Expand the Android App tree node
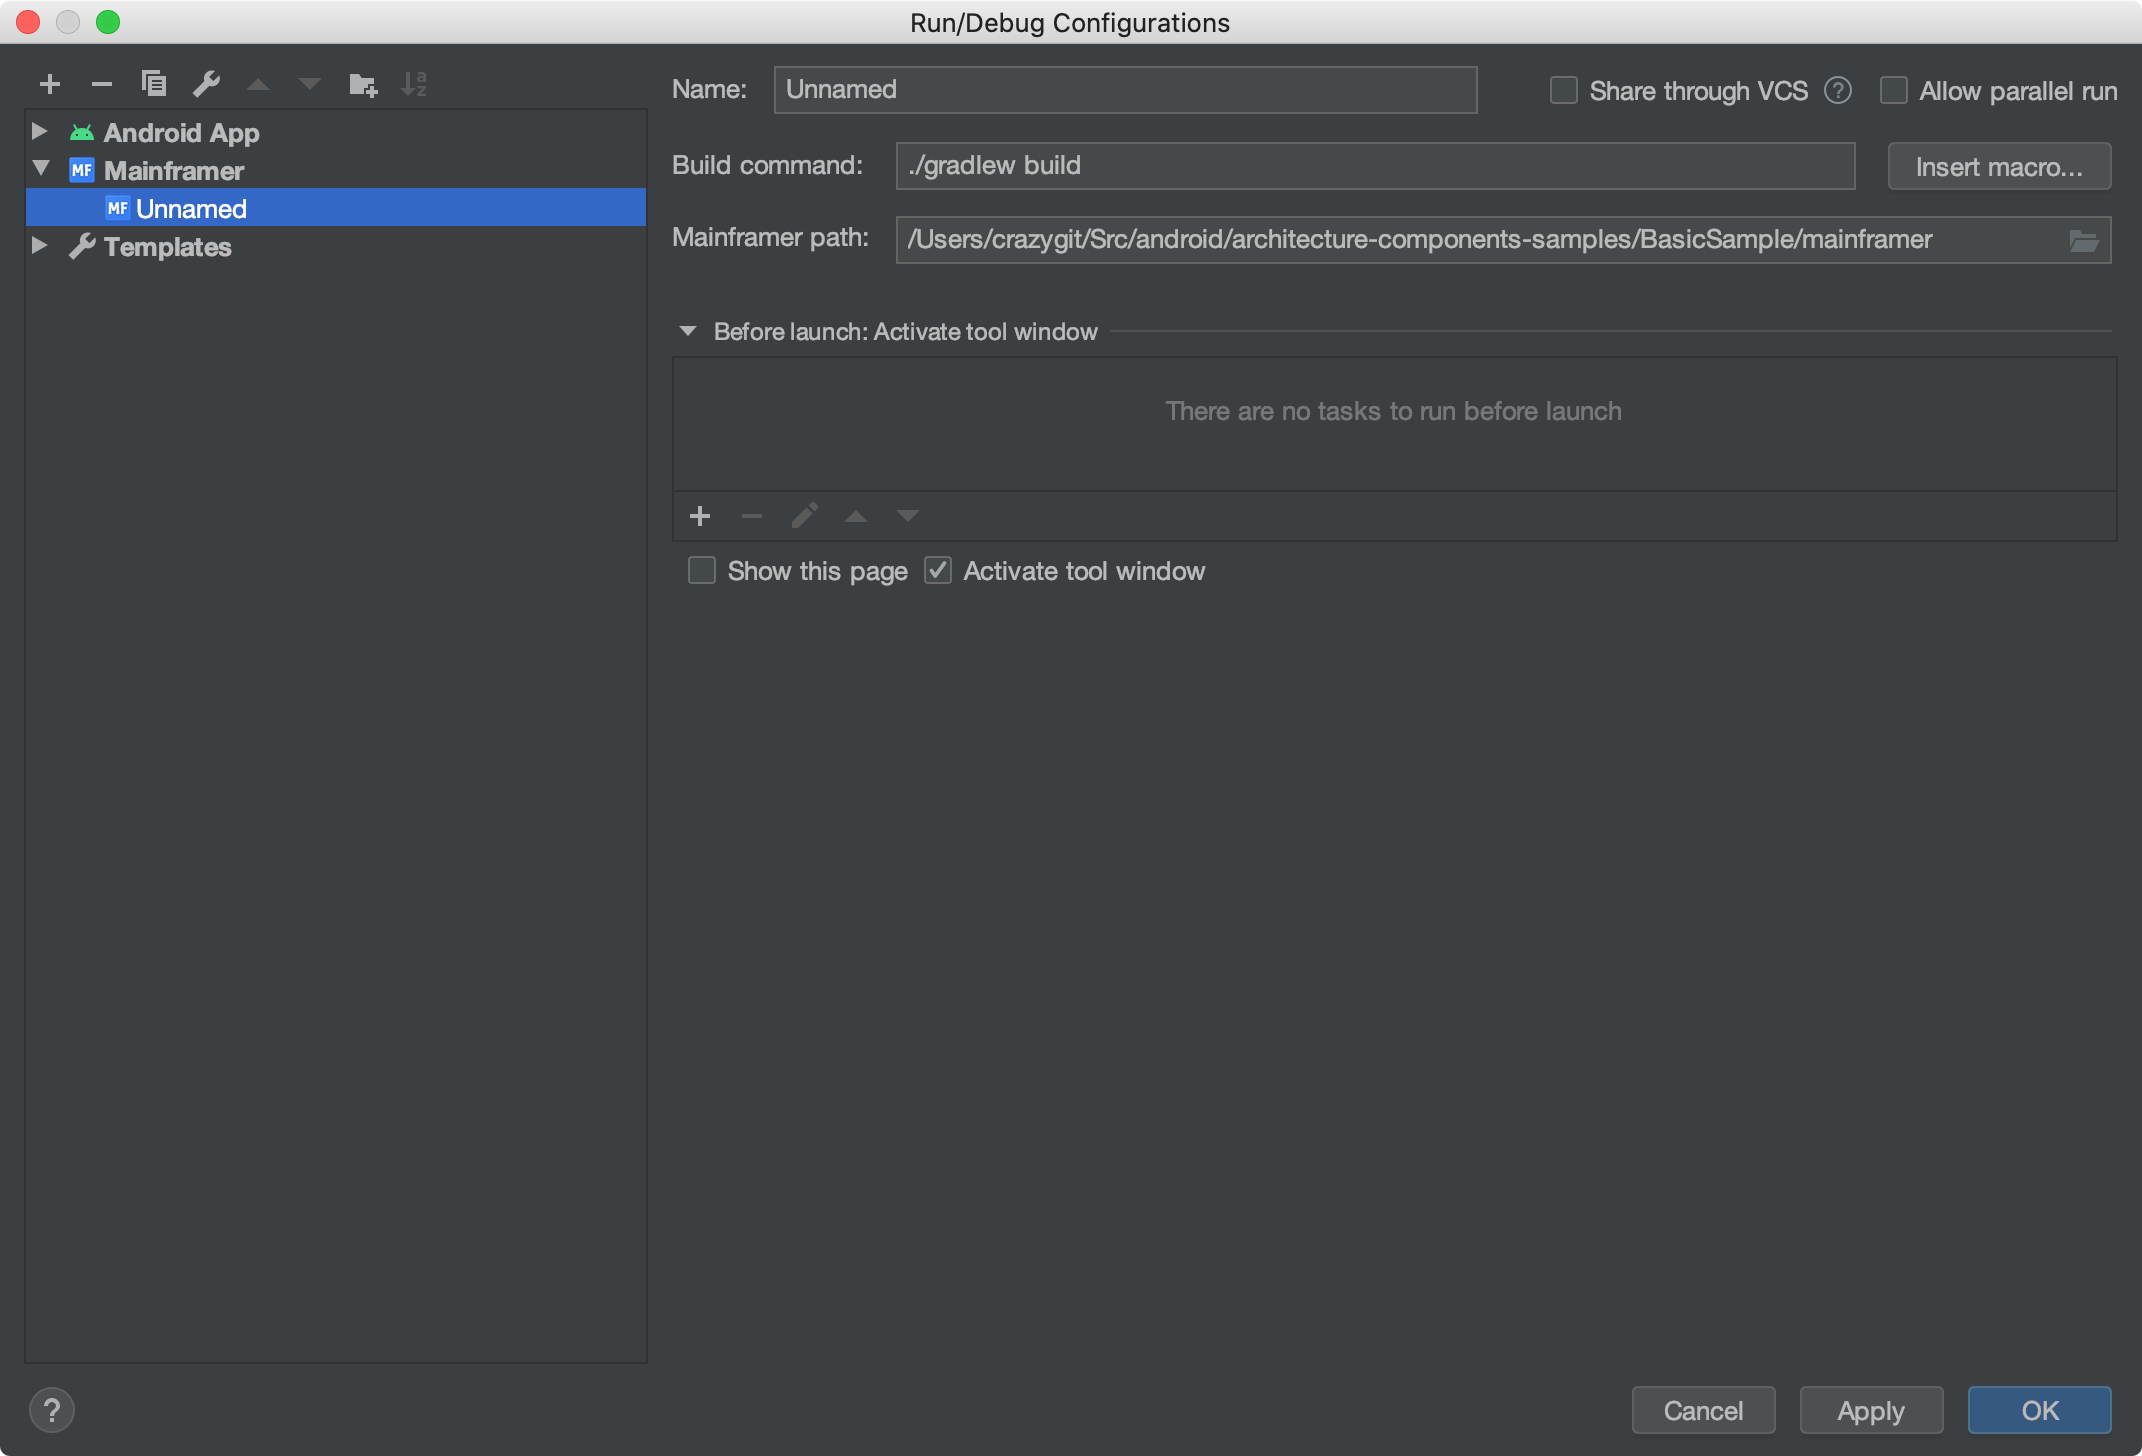The width and height of the screenshot is (2142, 1456). click(x=40, y=132)
